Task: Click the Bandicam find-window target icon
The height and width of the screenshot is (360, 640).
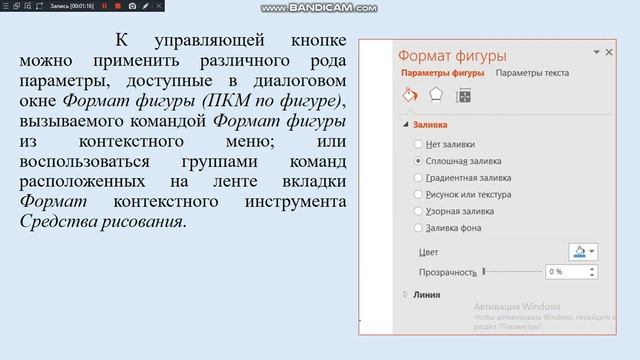Action: [x=28, y=6]
